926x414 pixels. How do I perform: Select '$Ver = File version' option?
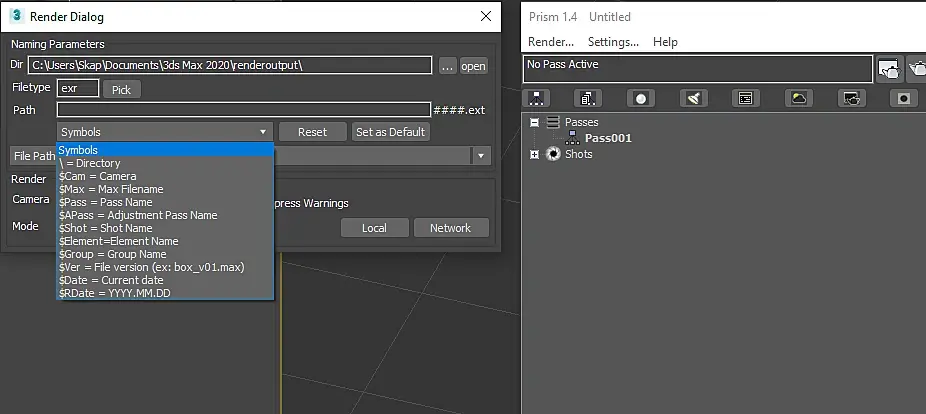tap(165, 267)
